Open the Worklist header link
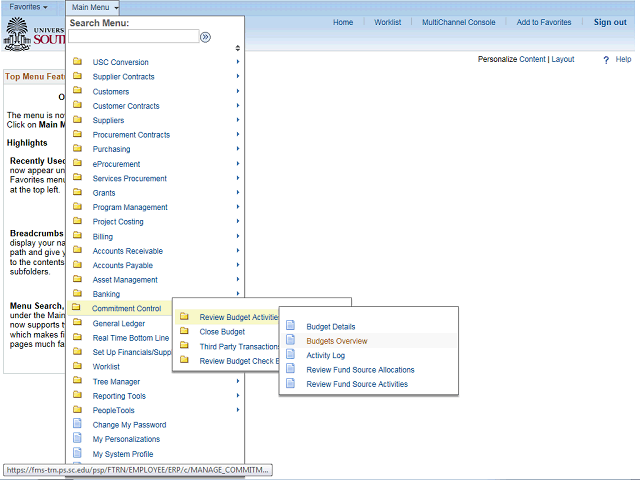This screenshot has height=480, width=640. coord(387,22)
